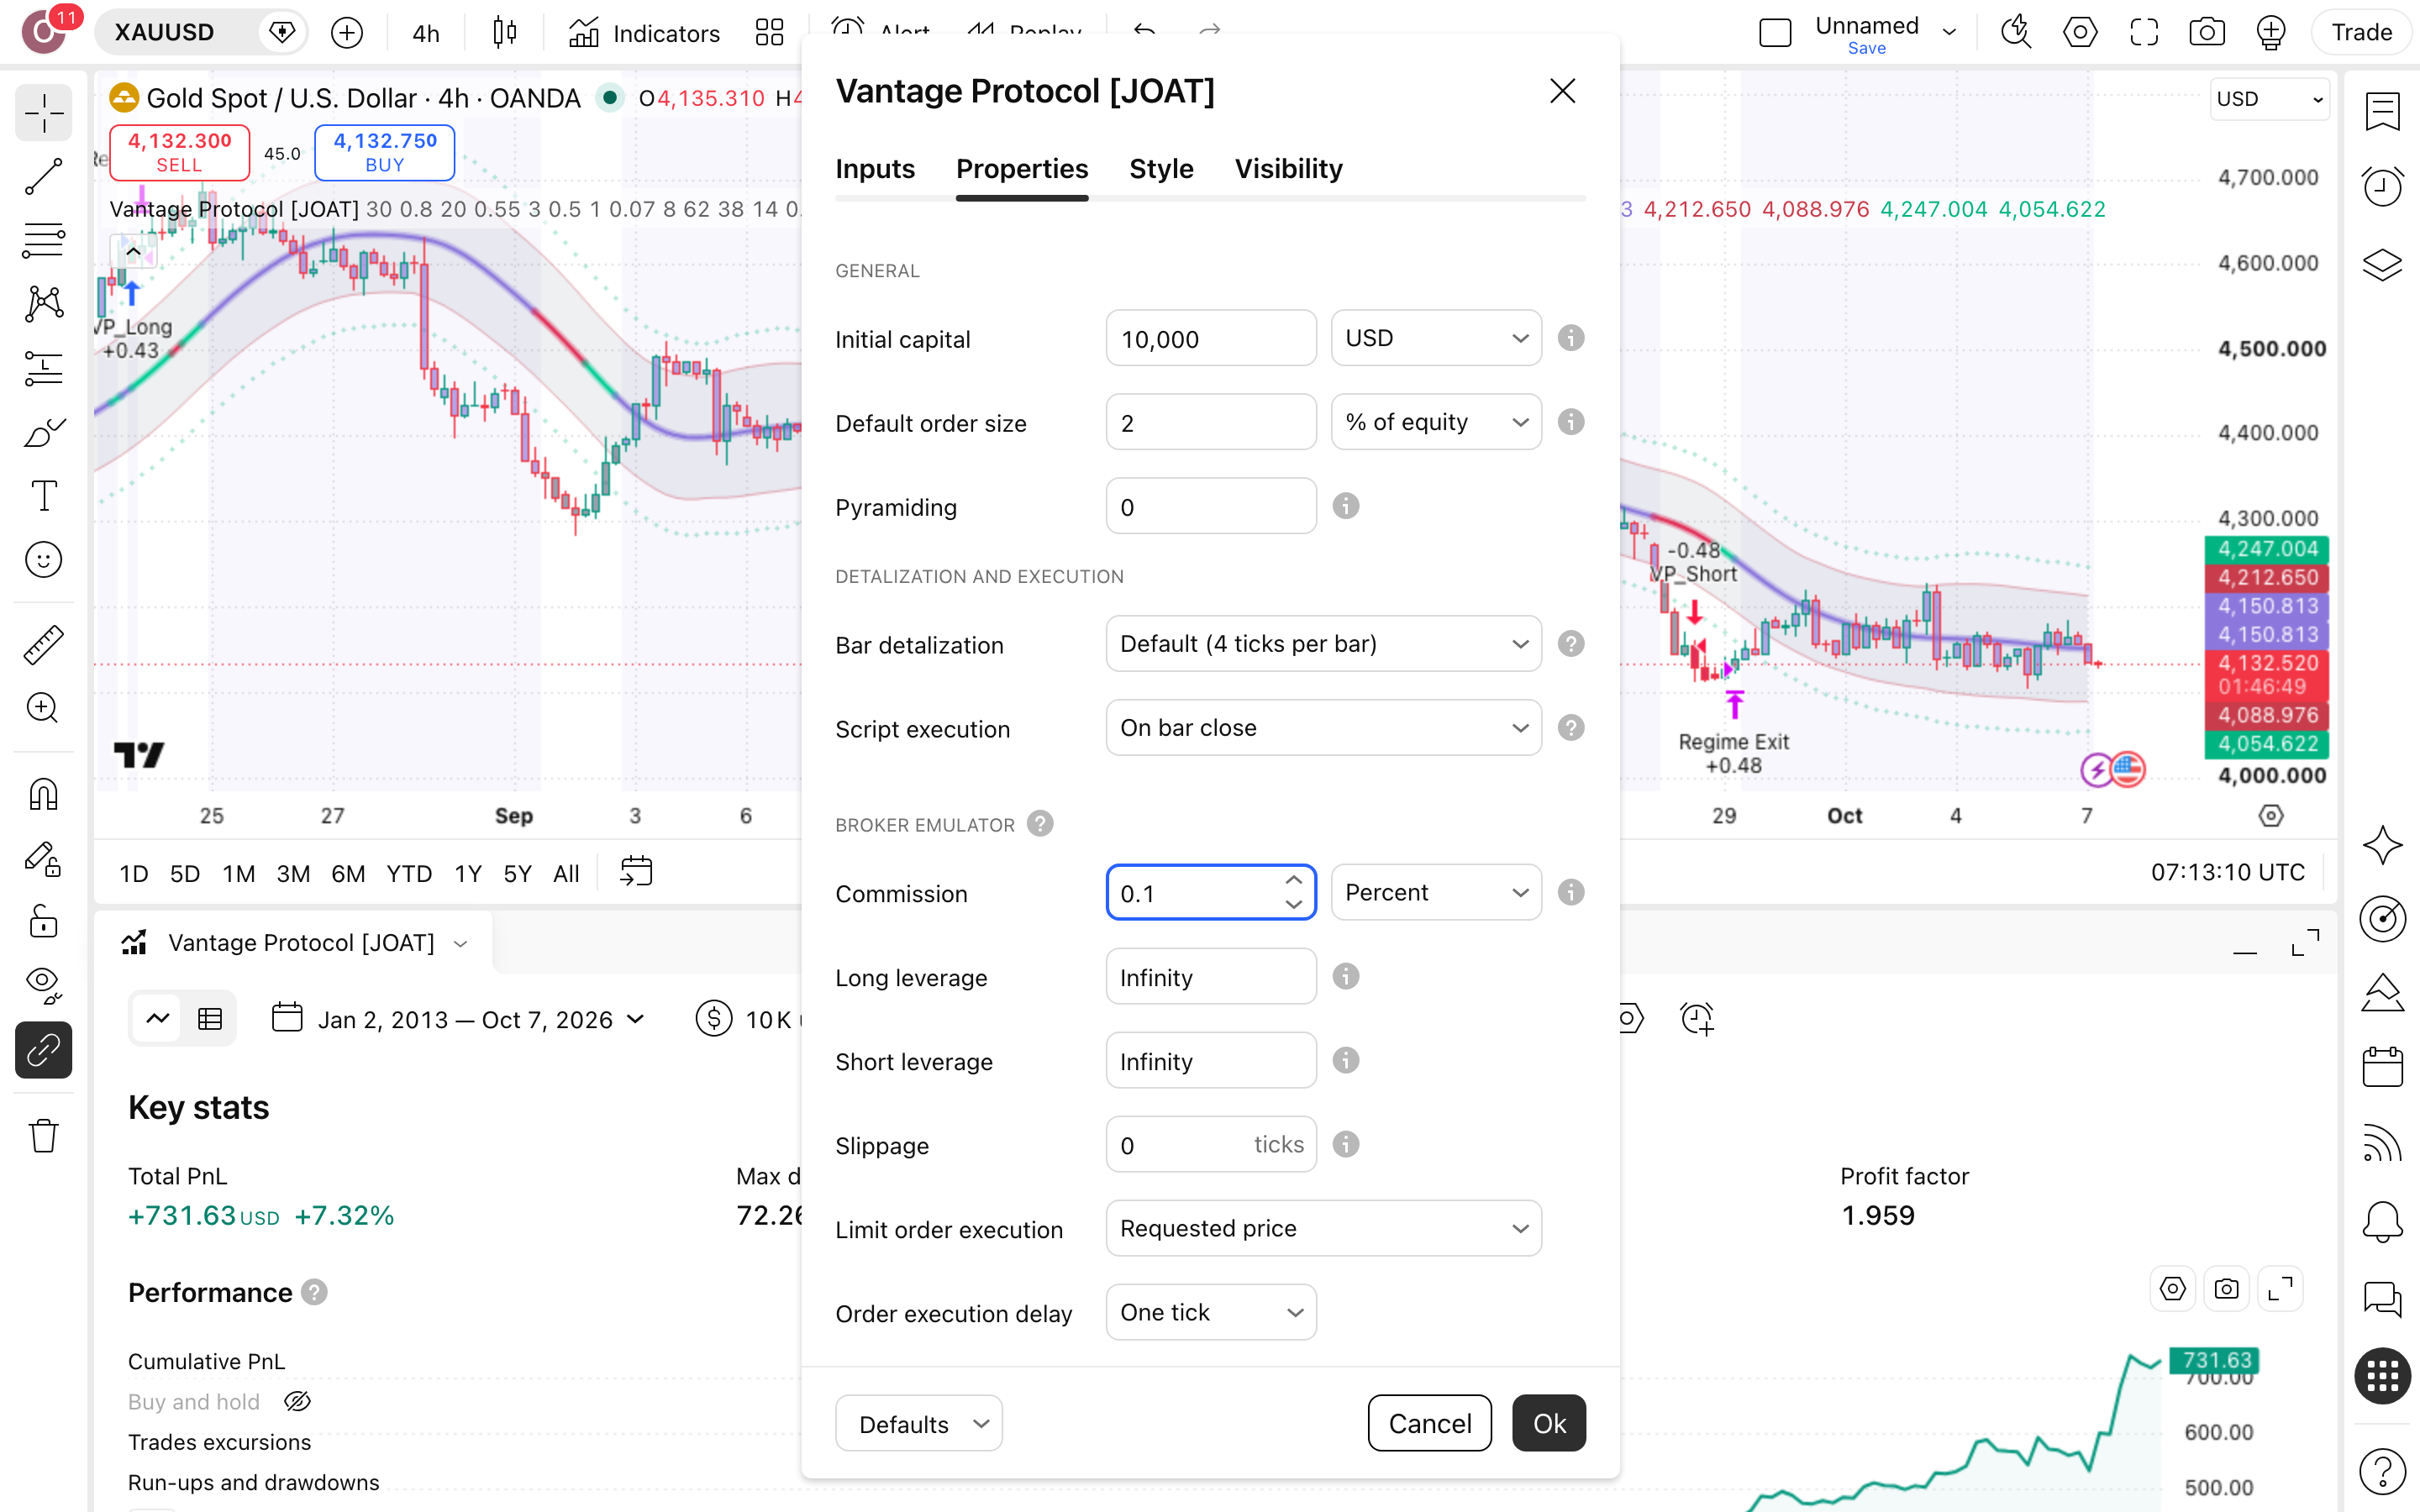Click the trash remove objects icon
The height and width of the screenshot is (1512, 2420).
pyautogui.click(x=44, y=1135)
